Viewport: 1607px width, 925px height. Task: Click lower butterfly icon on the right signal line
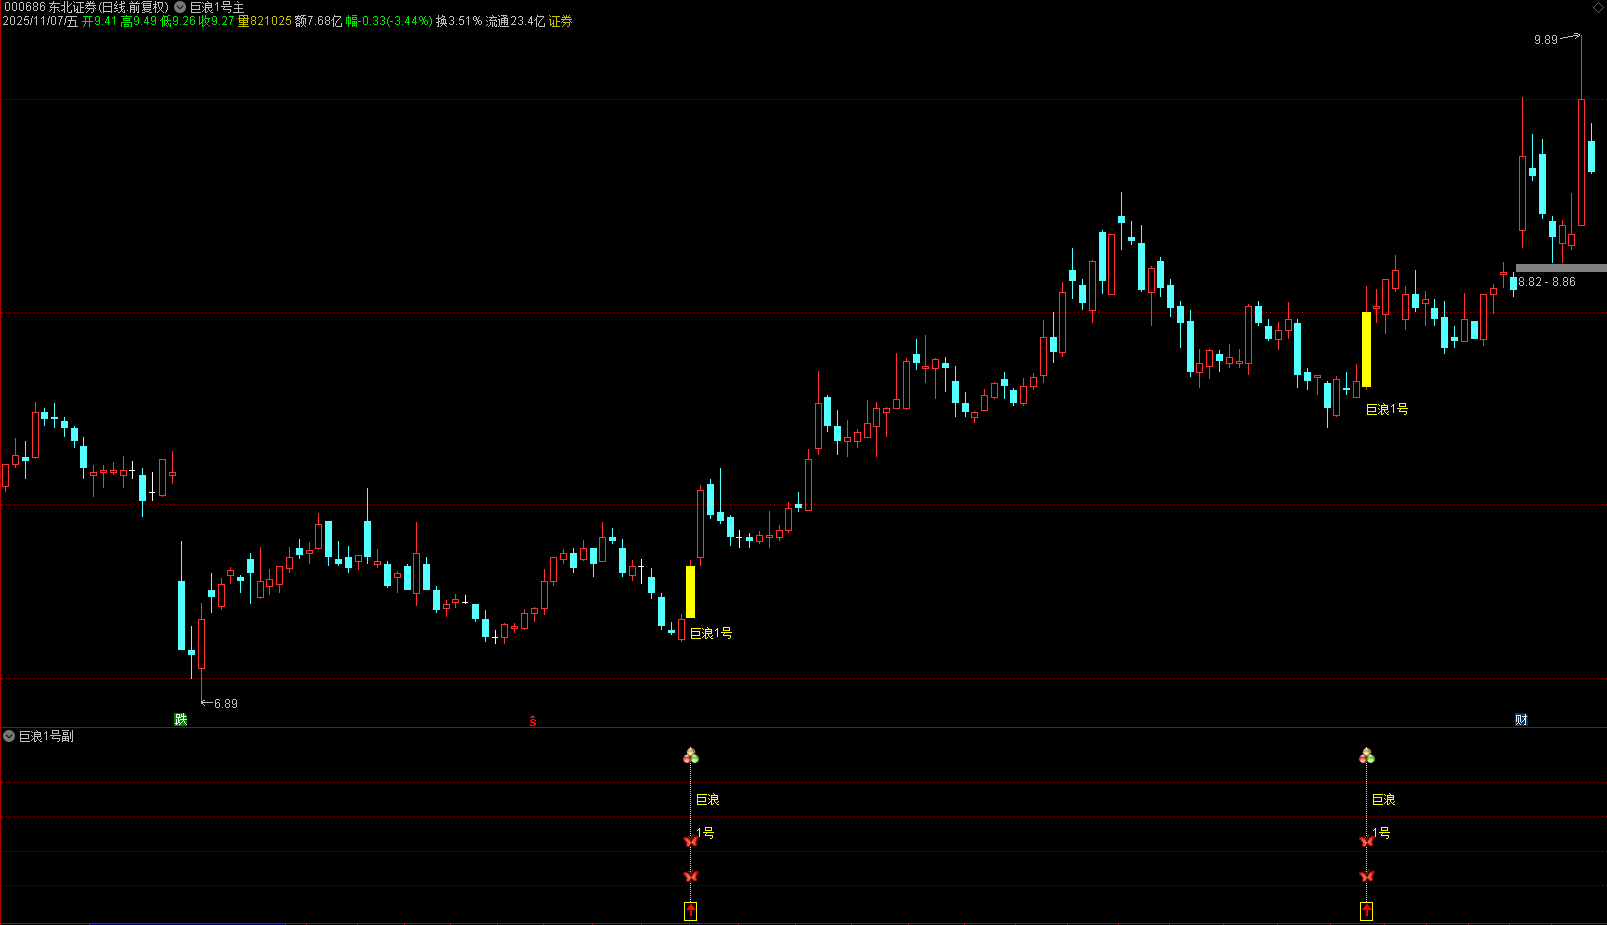1367,876
